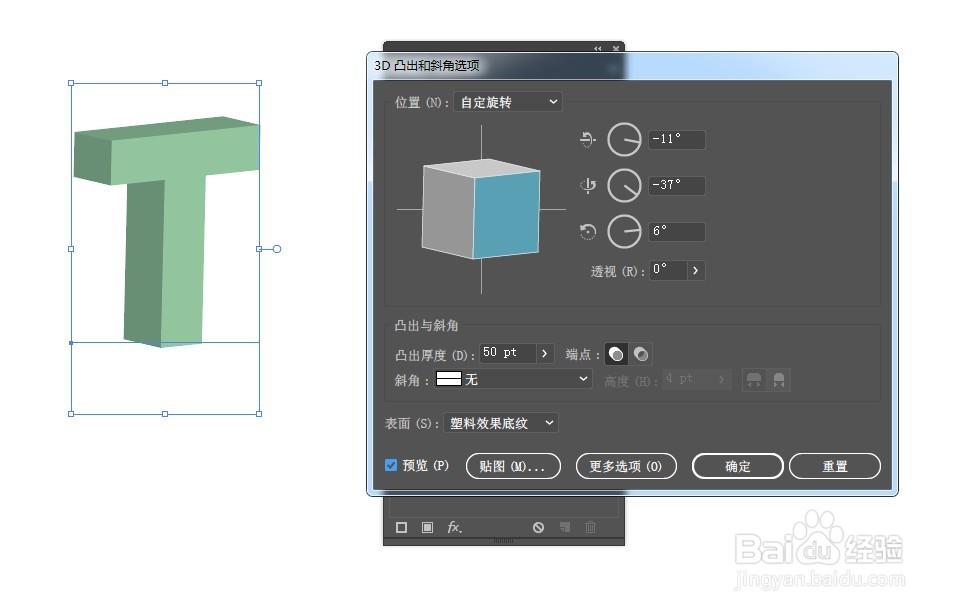Image resolution: width=958 pixels, height=612 pixels.
Task: Click the Duplicate Selected Item icon
Action: click(565, 527)
